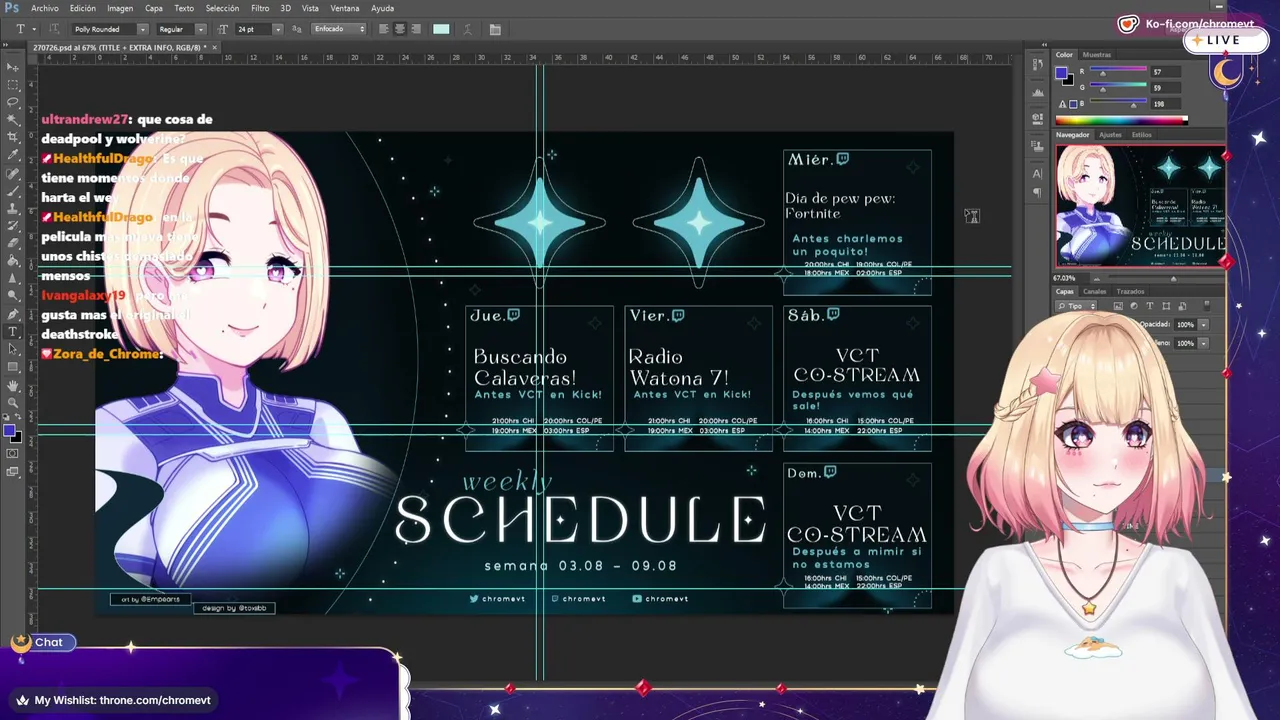Viewport: 1280px width, 720px height.
Task: Open the layer filter Tipo dropdown
Action: click(x=1077, y=306)
